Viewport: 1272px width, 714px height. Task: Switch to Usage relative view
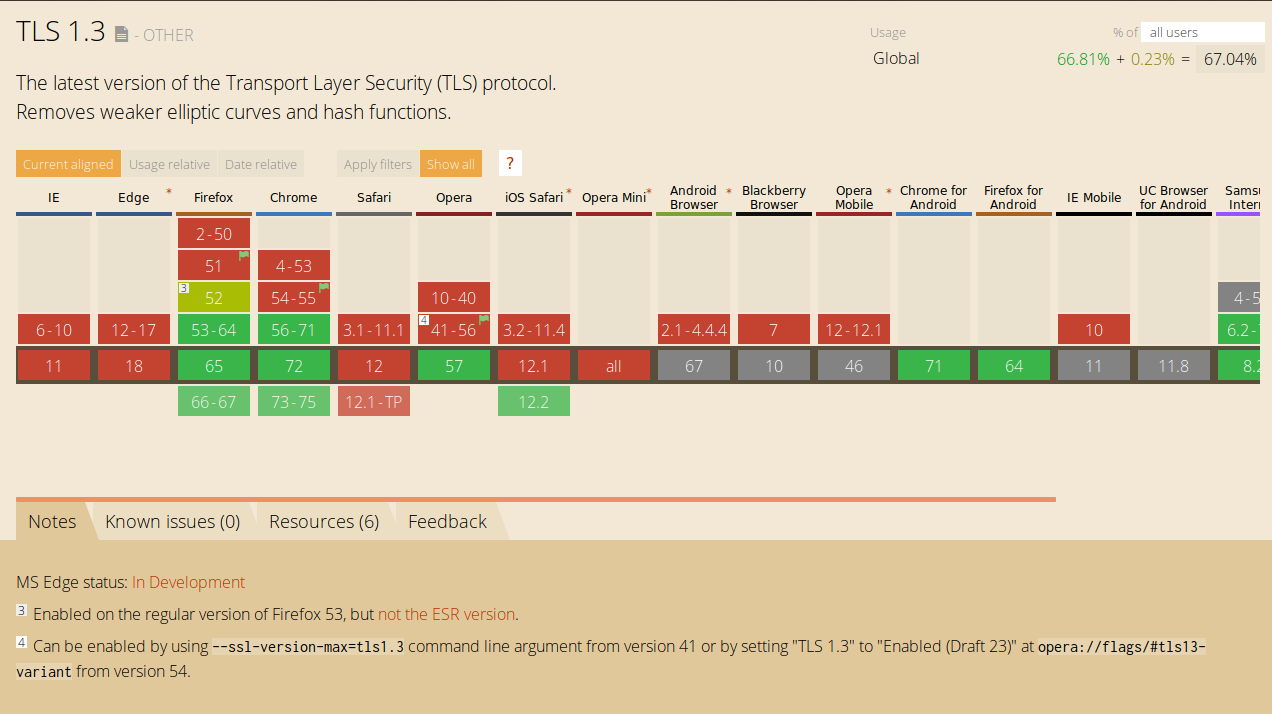click(169, 164)
